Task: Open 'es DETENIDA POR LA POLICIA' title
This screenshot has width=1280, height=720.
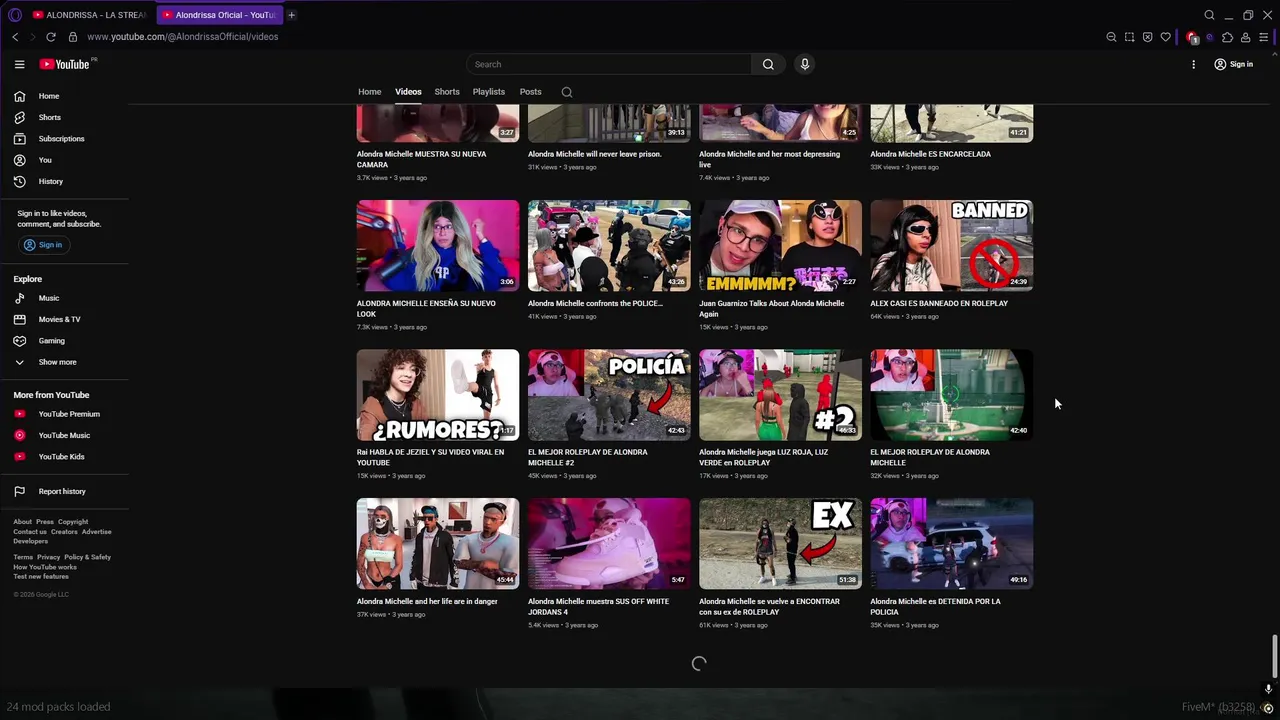Action: tap(935, 606)
